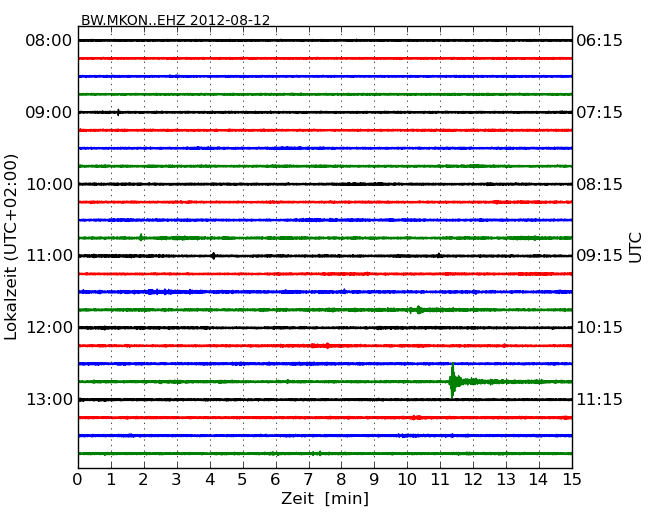The height and width of the screenshot is (520, 650).
Task: Select the 14 minute tick label
Action: (539, 480)
